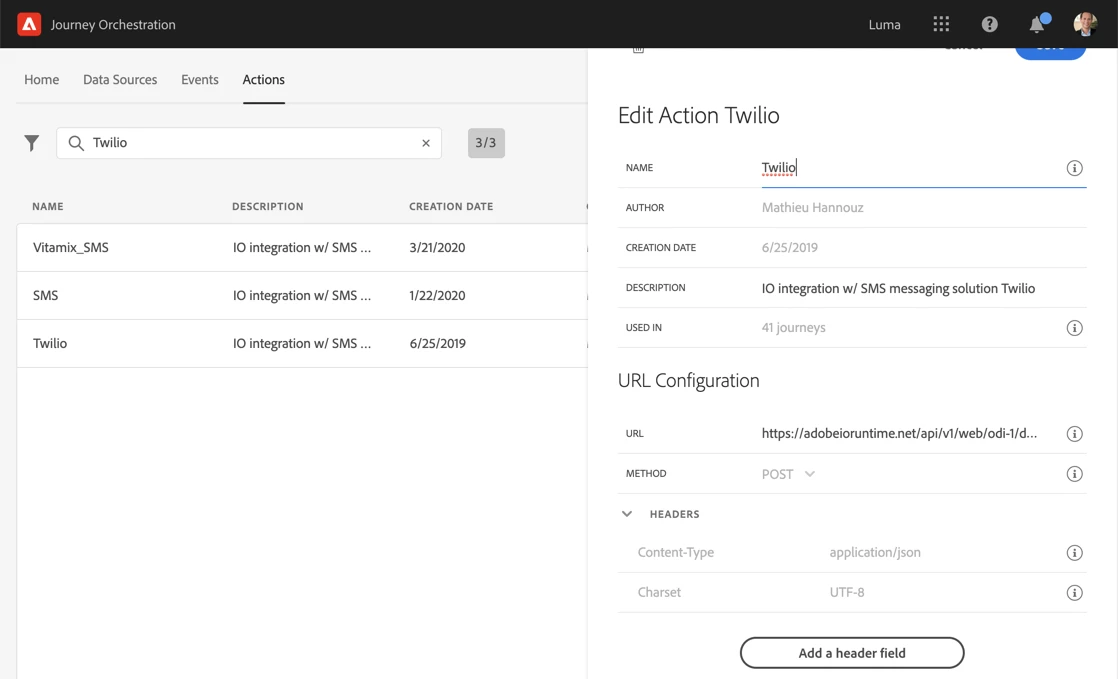Click the 3/3 results counter

point(486,143)
